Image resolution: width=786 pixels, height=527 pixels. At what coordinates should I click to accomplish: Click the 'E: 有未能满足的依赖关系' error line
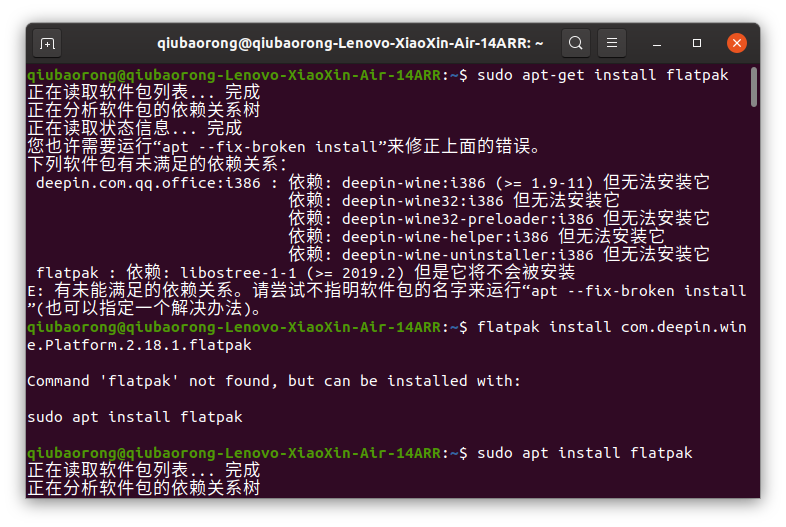tap(386, 291)
